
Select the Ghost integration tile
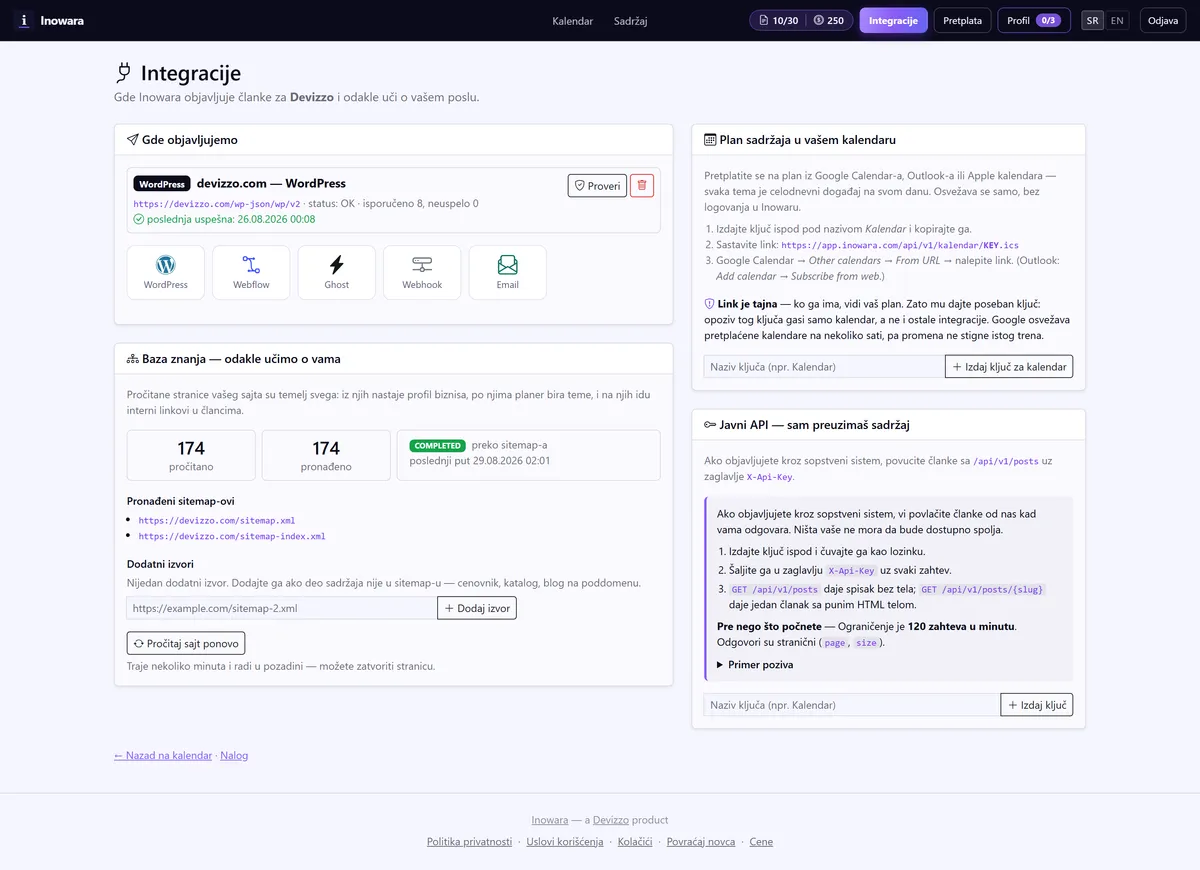point(337,272)
